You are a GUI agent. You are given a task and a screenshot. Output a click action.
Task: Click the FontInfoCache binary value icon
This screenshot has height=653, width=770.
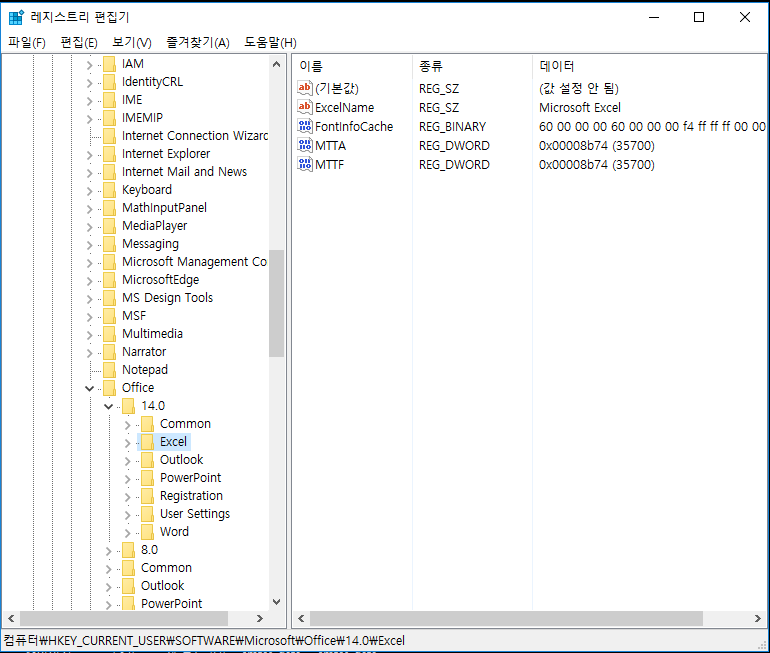click(x=304, y=126)
